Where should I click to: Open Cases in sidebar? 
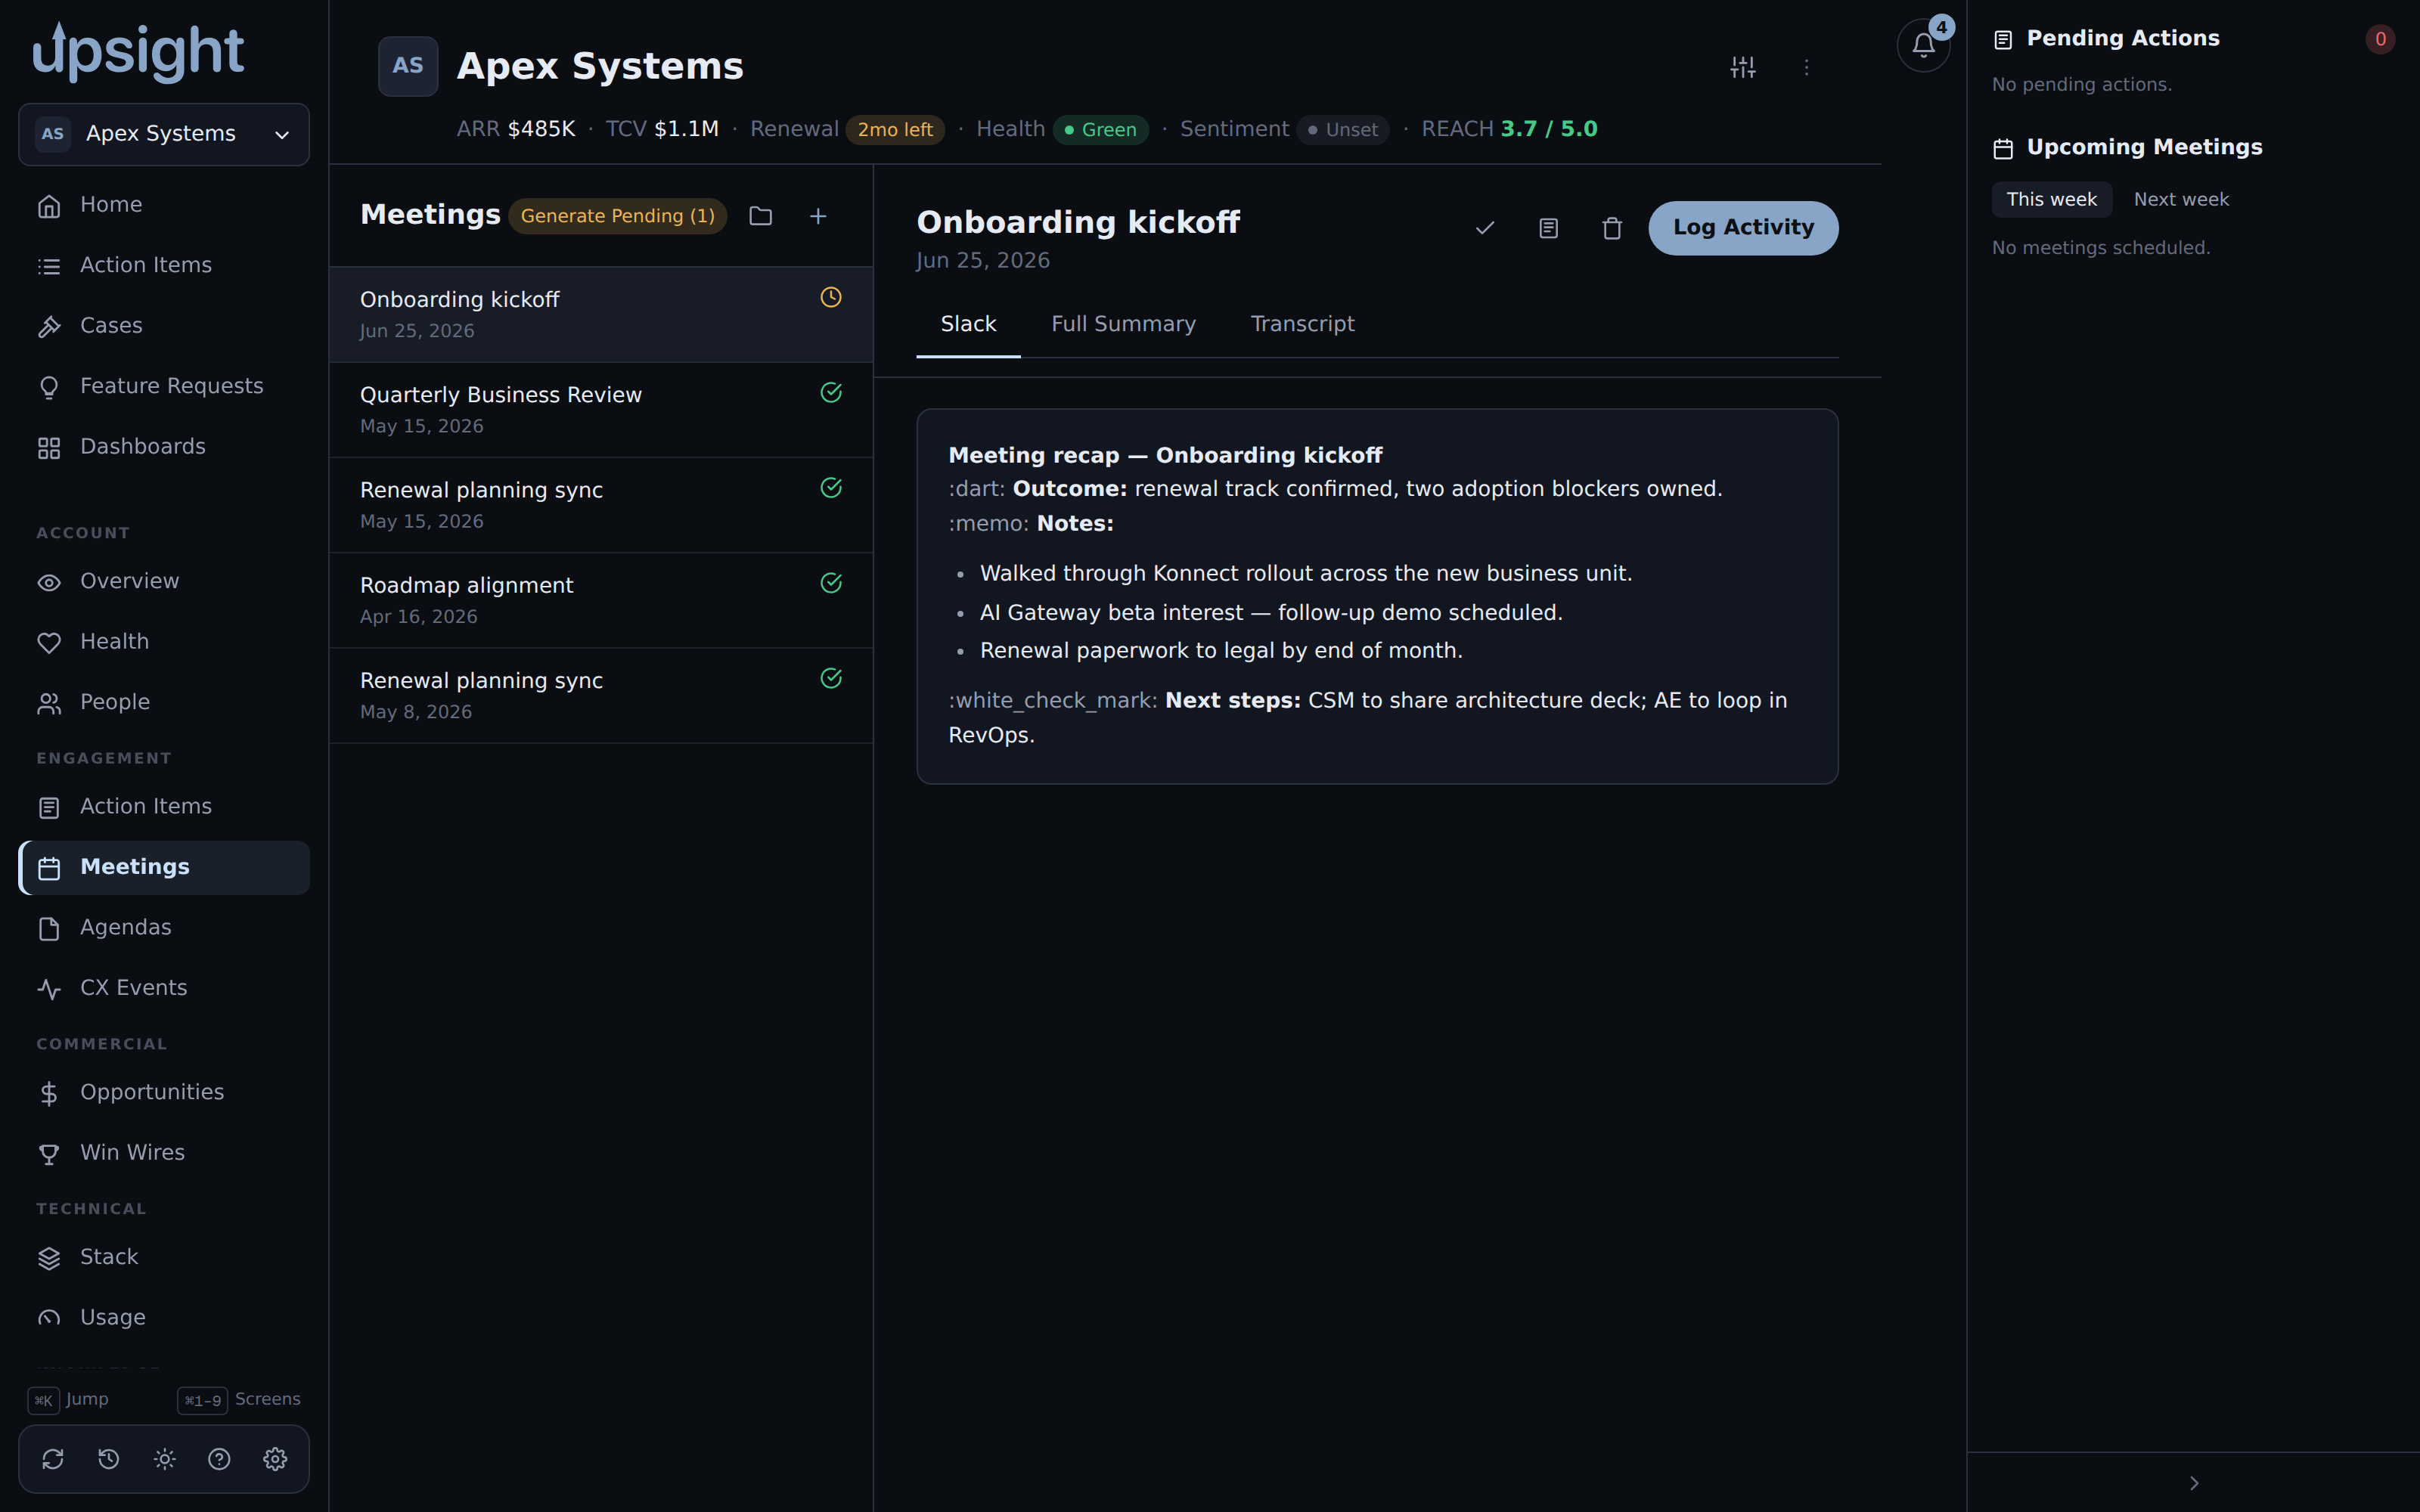[x=164, y=326]
